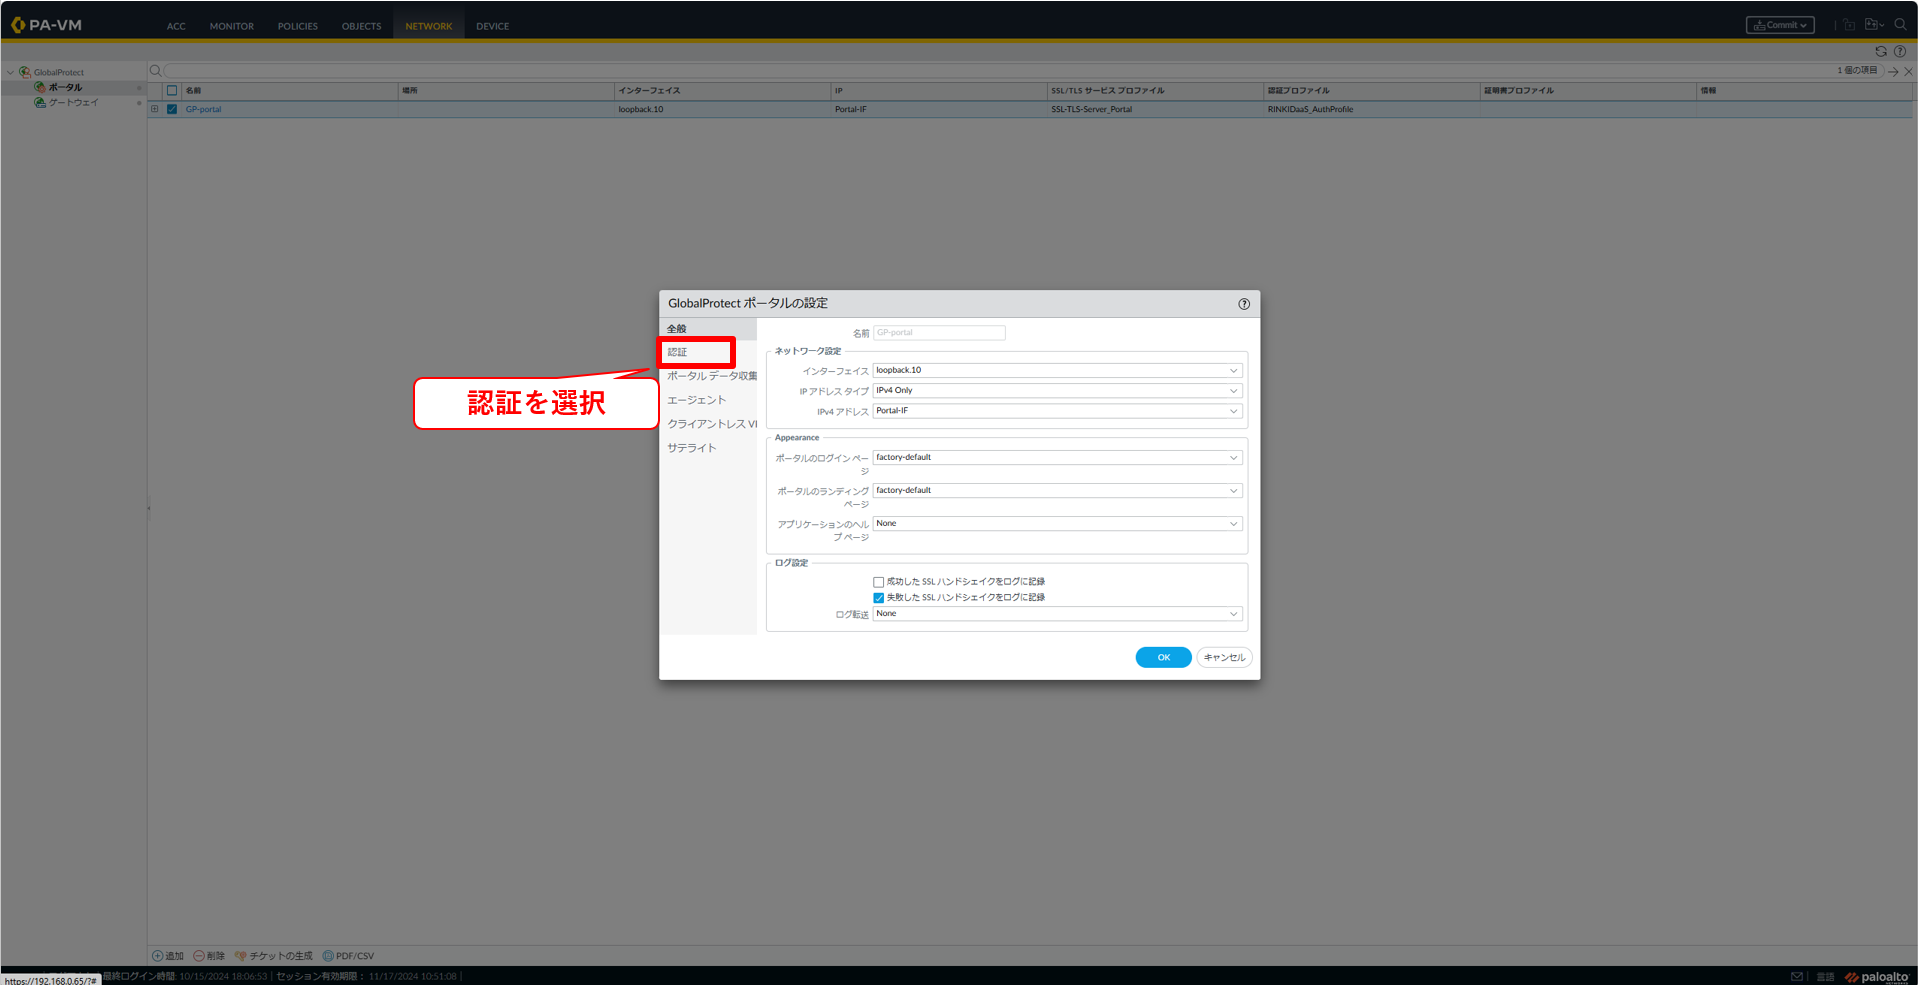Viewport: 1918px width, 985px height.
Task: Select the クライアントレス VPN tab
Action: [x=712, y=424]
